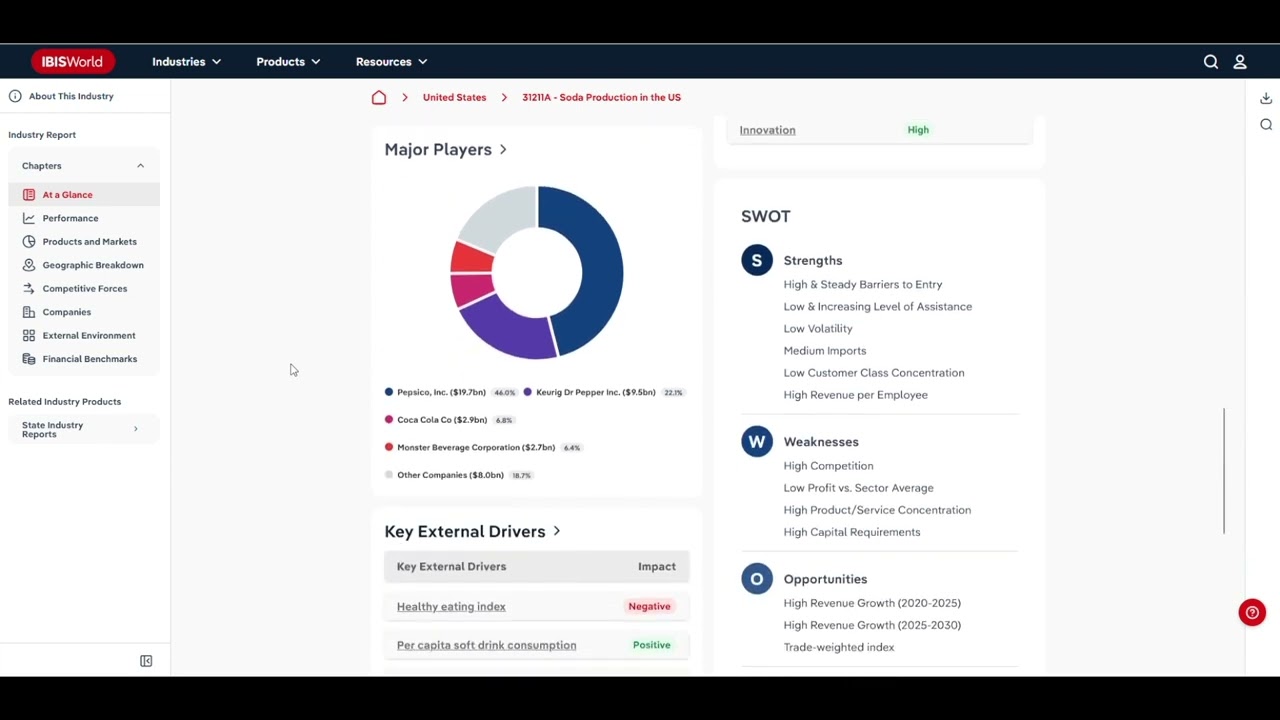Click 'High & Steady Barriers to Entry' text
Viewport: 1280px width, 720px height.
(x=863, y=285)
